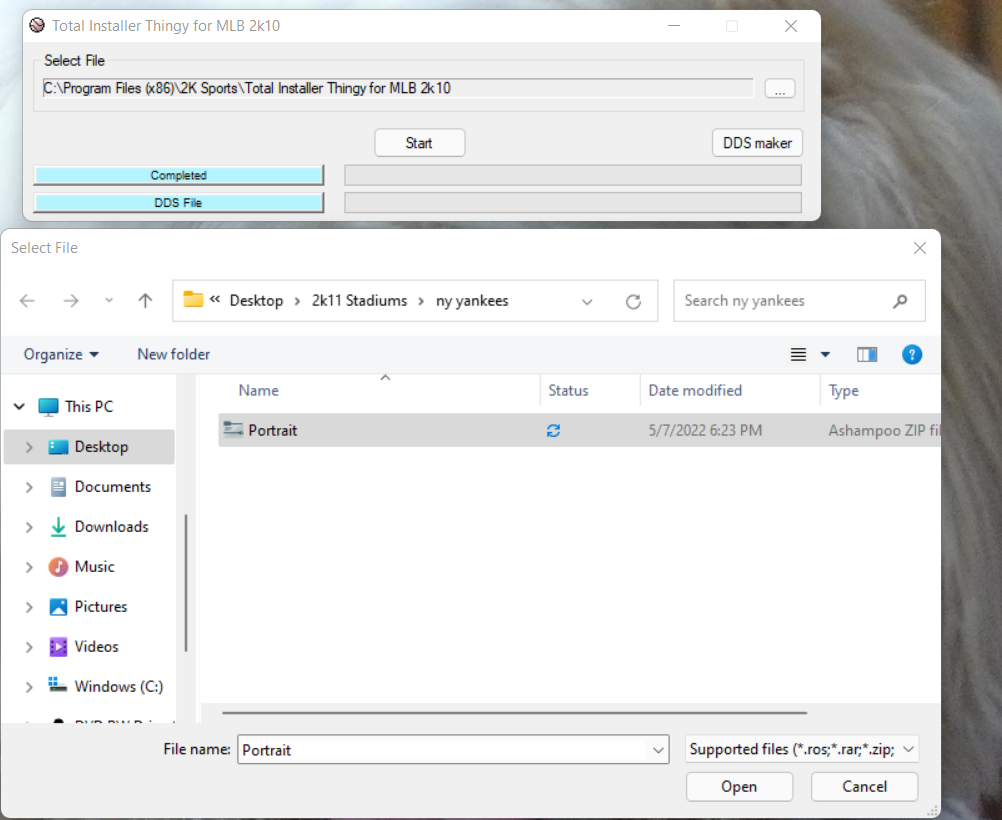1002x820 pixels.
Task: Click the browse ellipsis button
Action: [x=780, y=89]
